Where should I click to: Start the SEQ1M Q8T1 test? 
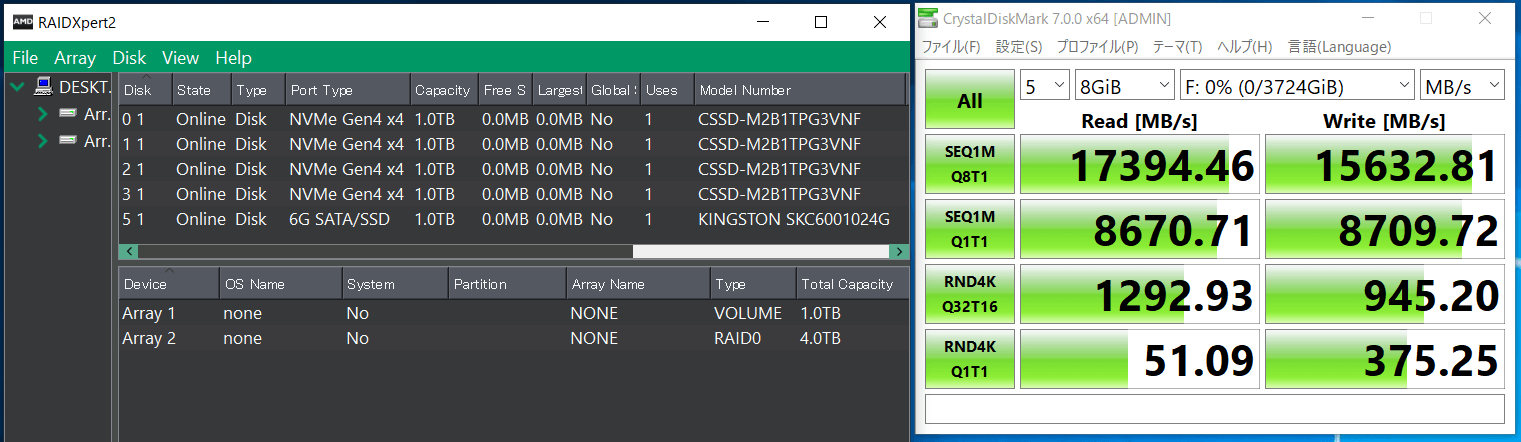click(x=970, y=165)
